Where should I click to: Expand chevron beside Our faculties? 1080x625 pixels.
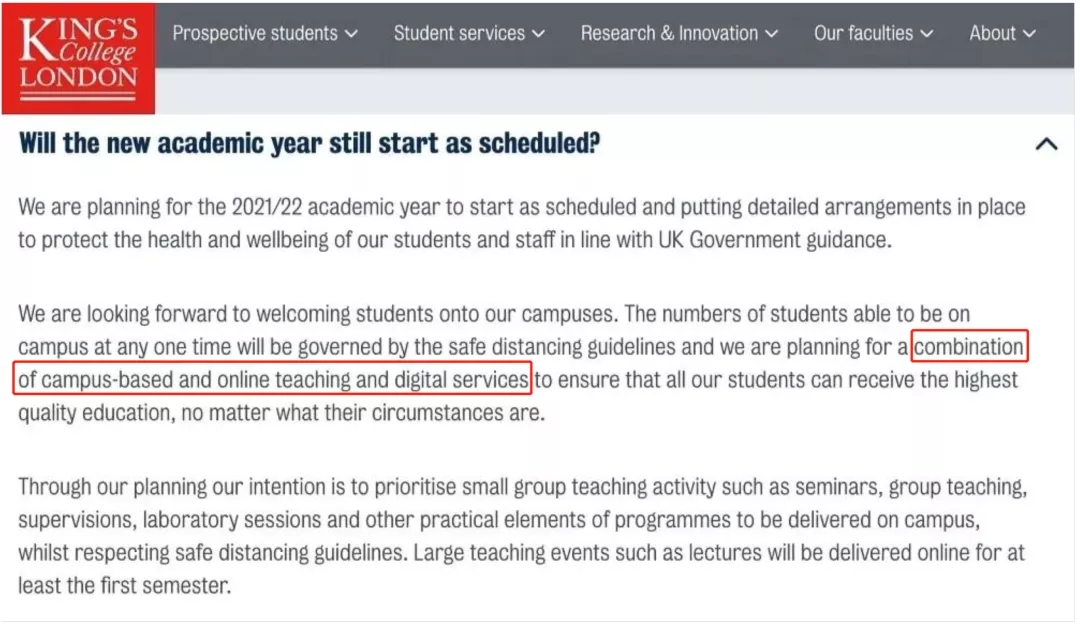coord(927,34)
